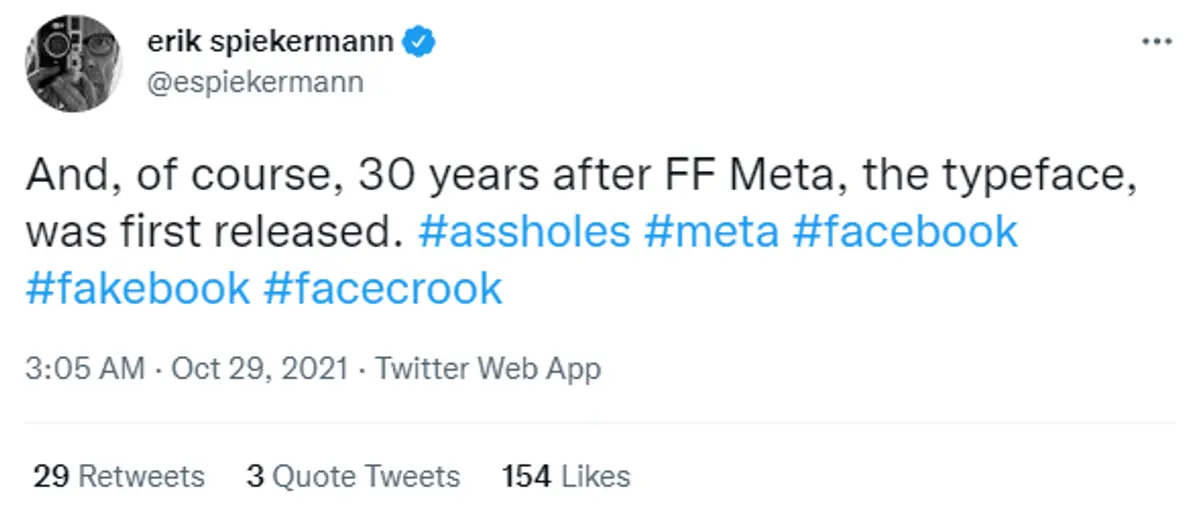This screenshot has height=529, width=1200.
Task: Open the #assholes hashtag
Action: click(524, 232)
